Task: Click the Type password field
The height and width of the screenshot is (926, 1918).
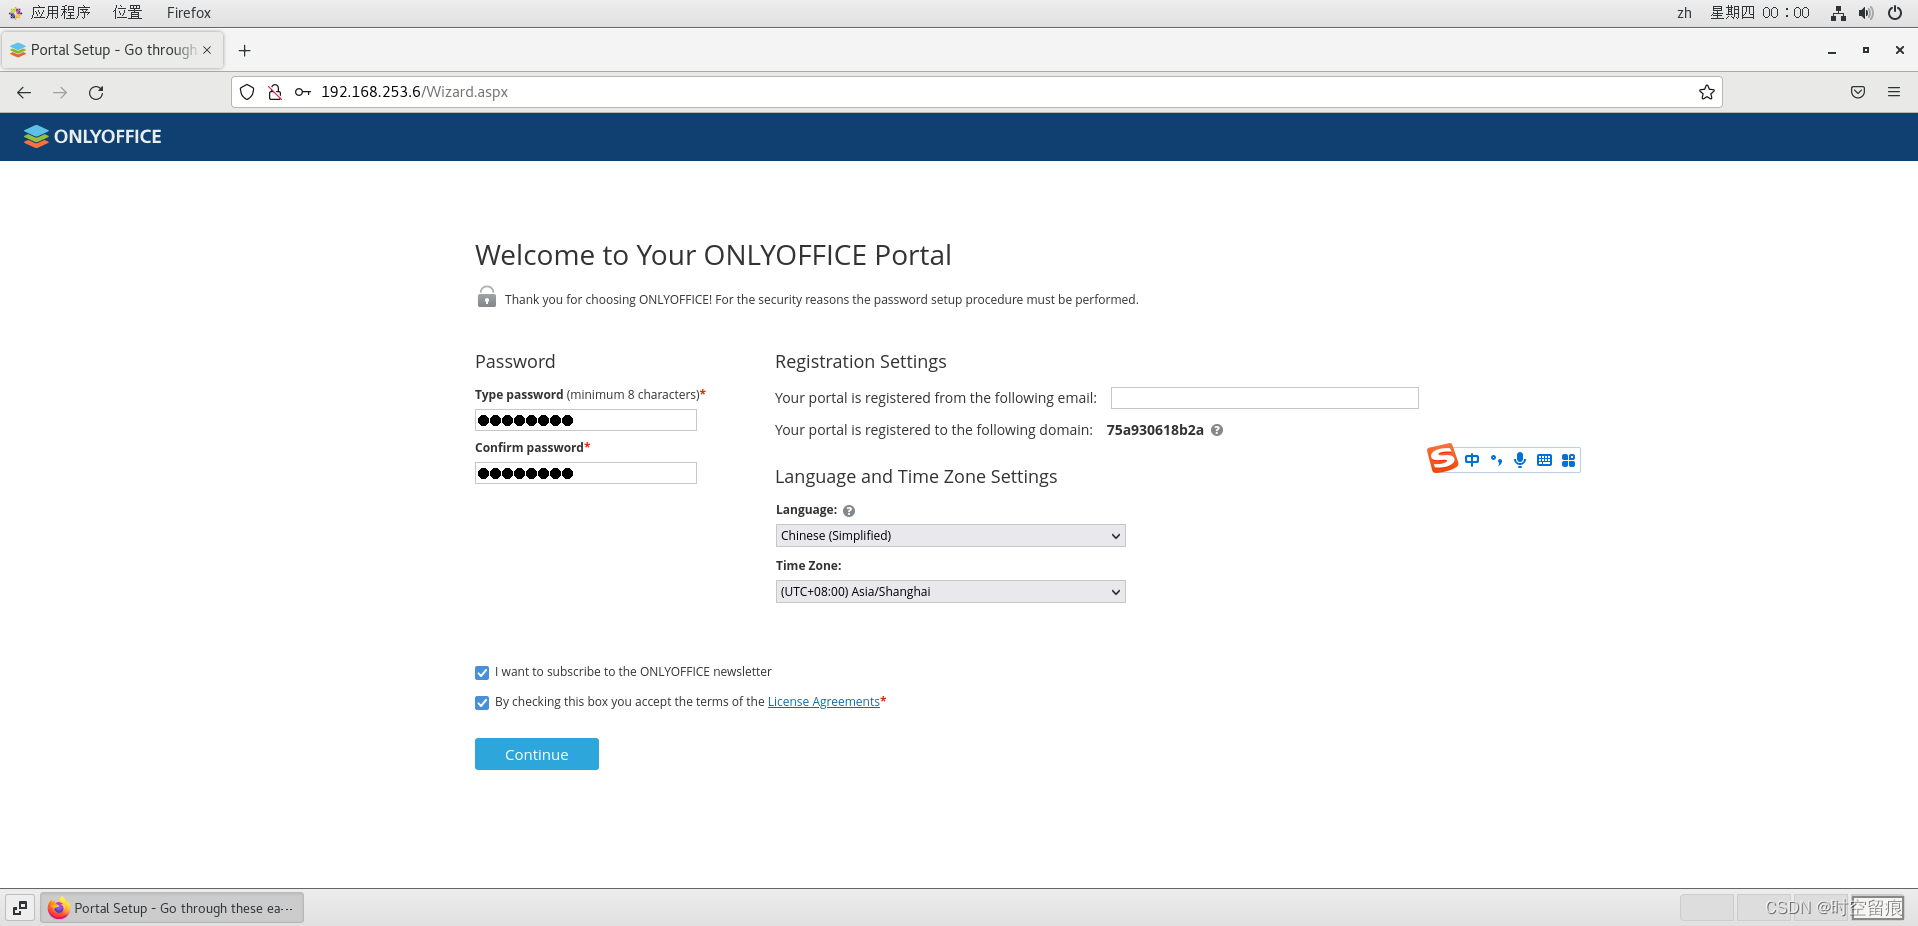Action: (586, 420)
